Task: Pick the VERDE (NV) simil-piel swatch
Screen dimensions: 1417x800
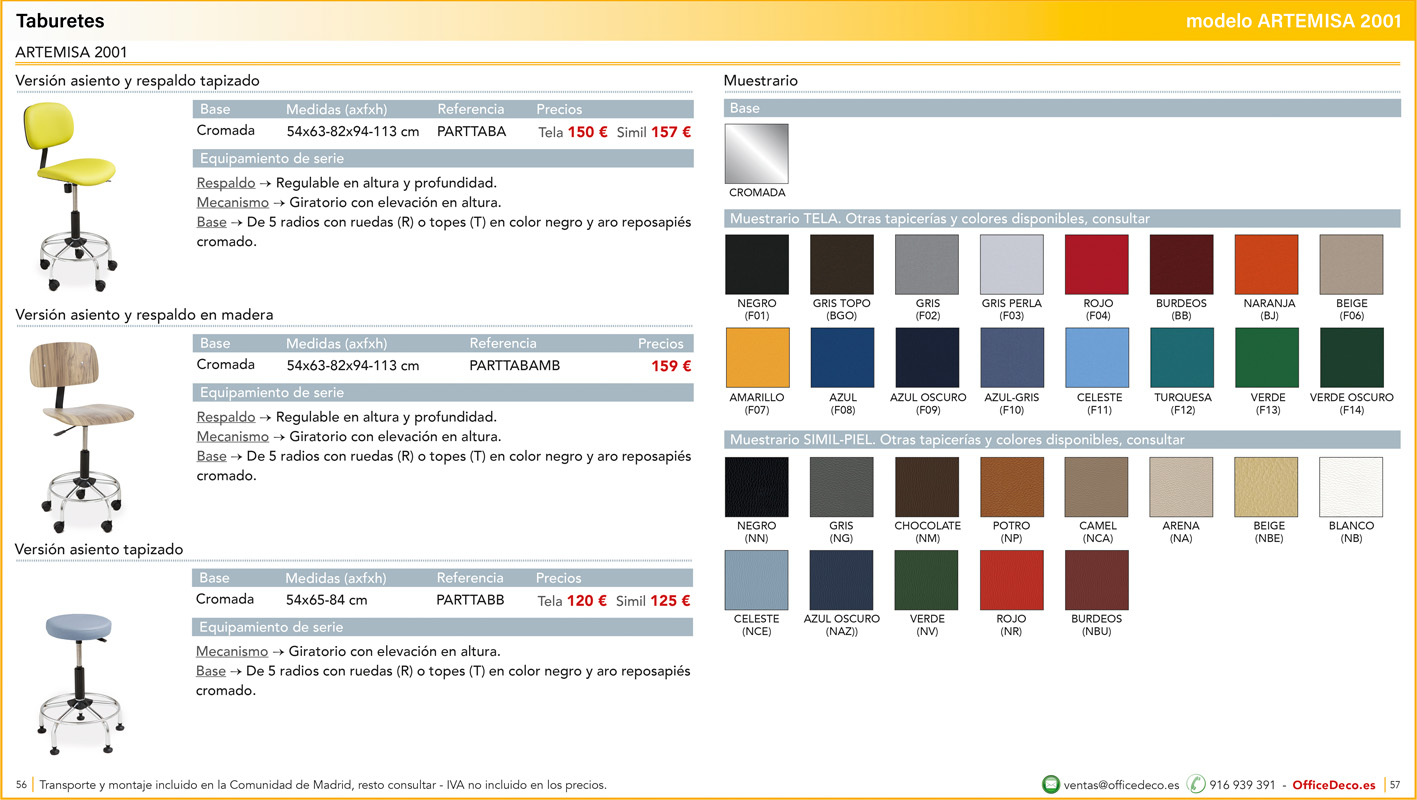Action: (927, 580)
